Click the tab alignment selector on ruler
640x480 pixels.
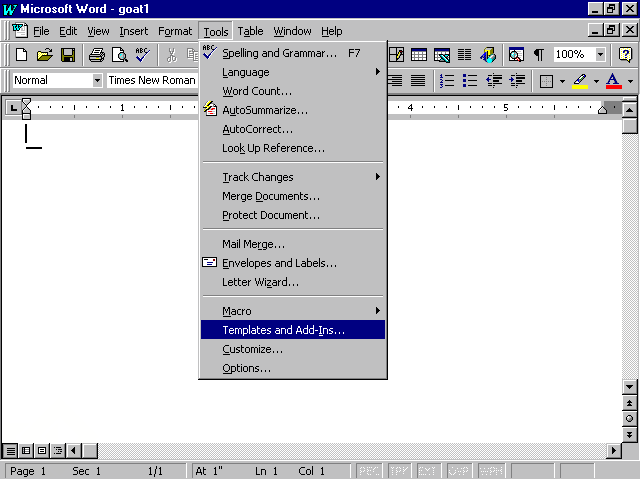13,108
